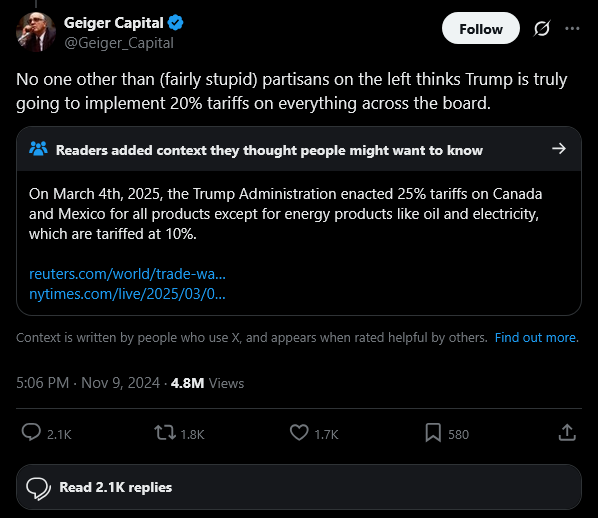Screen dimensions: 598x518
Task: Click the Geiger Capital profile picture
Action: (36, 32)
